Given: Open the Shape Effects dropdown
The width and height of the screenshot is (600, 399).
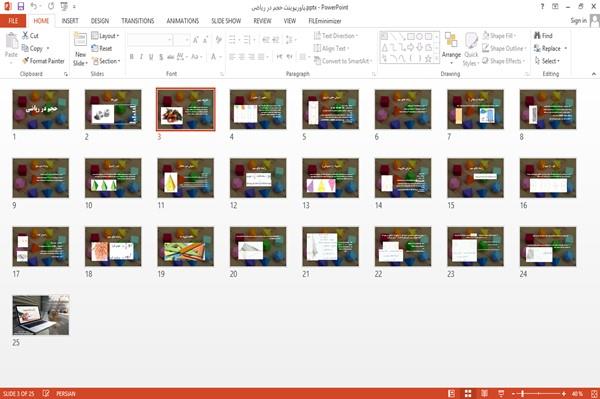Looking at the screenshot, I should pyautogui.click(x=504, y=61).
